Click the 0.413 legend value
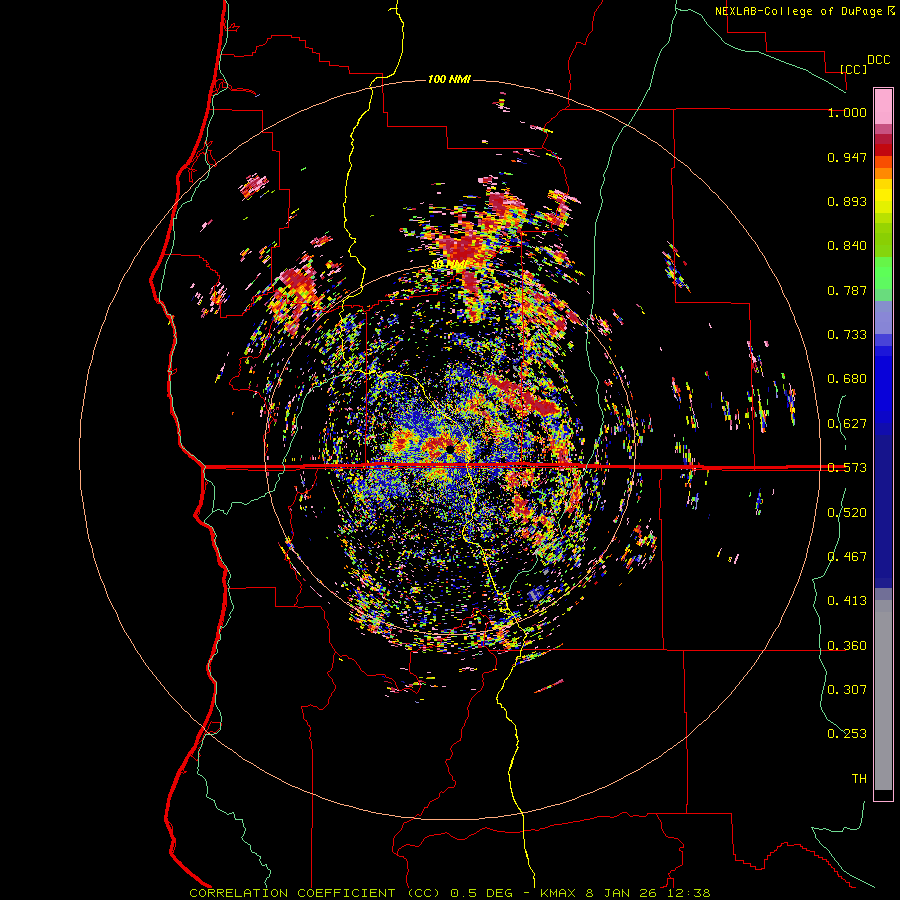Screen dimensions: 900x900 point(847,601)
